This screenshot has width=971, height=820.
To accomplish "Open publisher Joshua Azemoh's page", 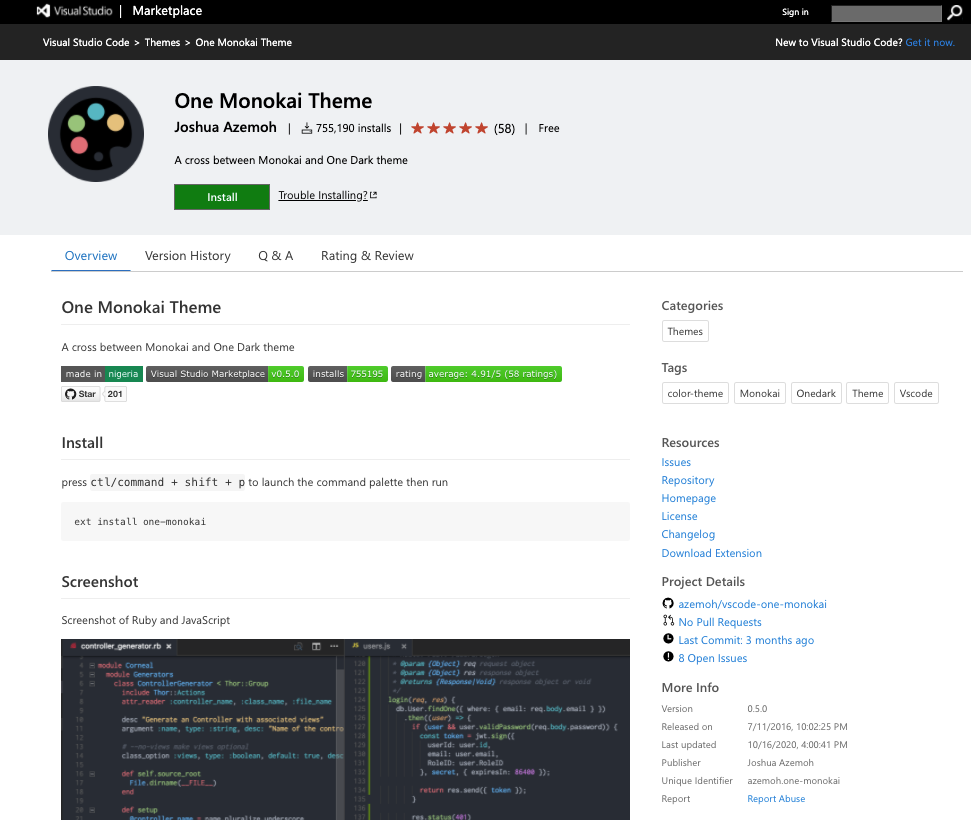I will point(225,127).
